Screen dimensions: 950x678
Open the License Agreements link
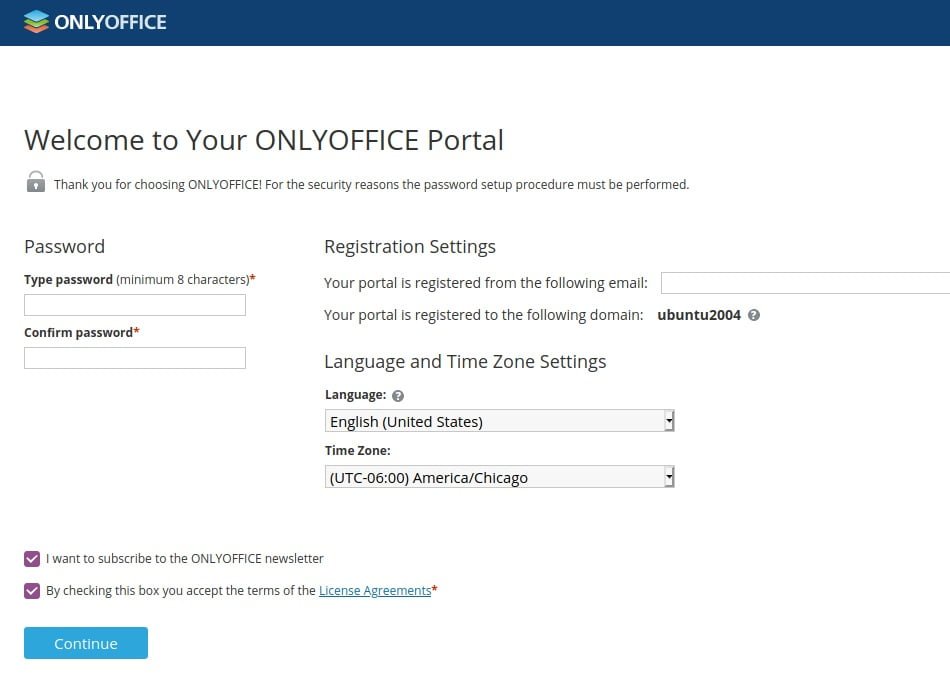click(x=375, y=591)
